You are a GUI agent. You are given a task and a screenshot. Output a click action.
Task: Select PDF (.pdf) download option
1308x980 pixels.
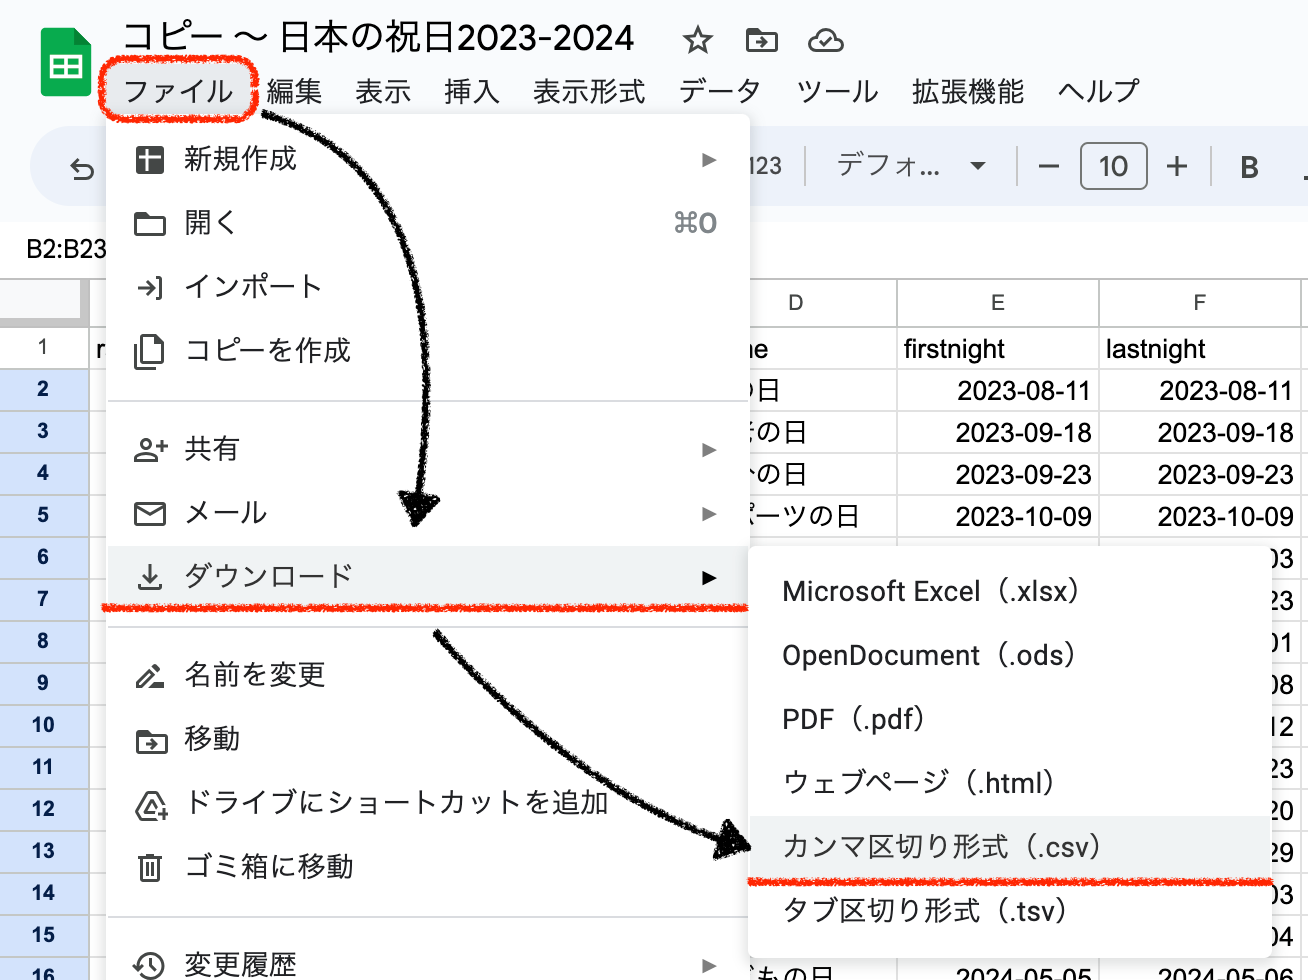[x=853, y=719]
